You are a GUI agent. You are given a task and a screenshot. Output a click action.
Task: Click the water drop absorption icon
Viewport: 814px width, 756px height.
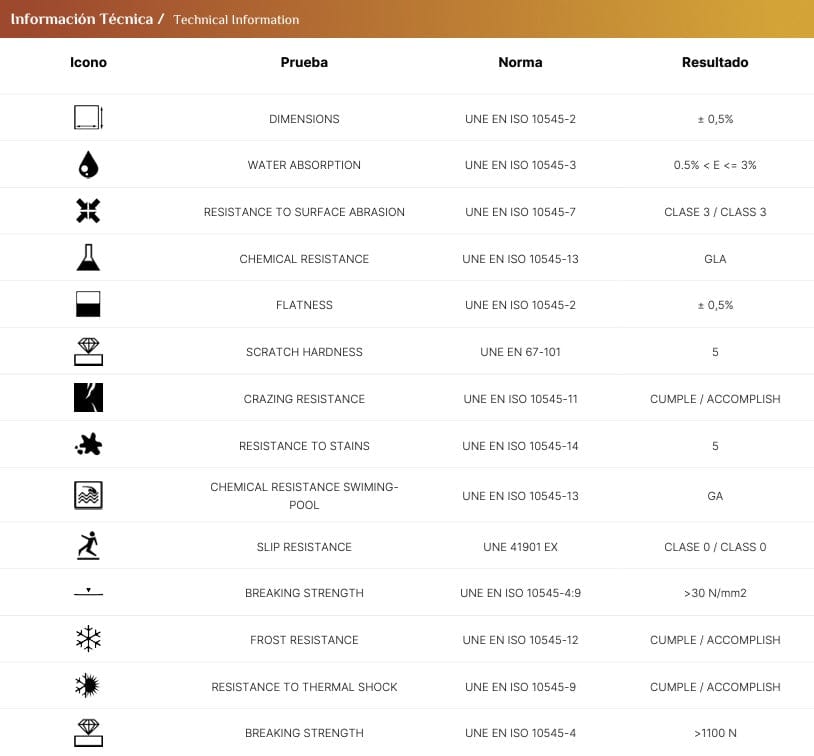pyautogui.click(x=88, y=165)
